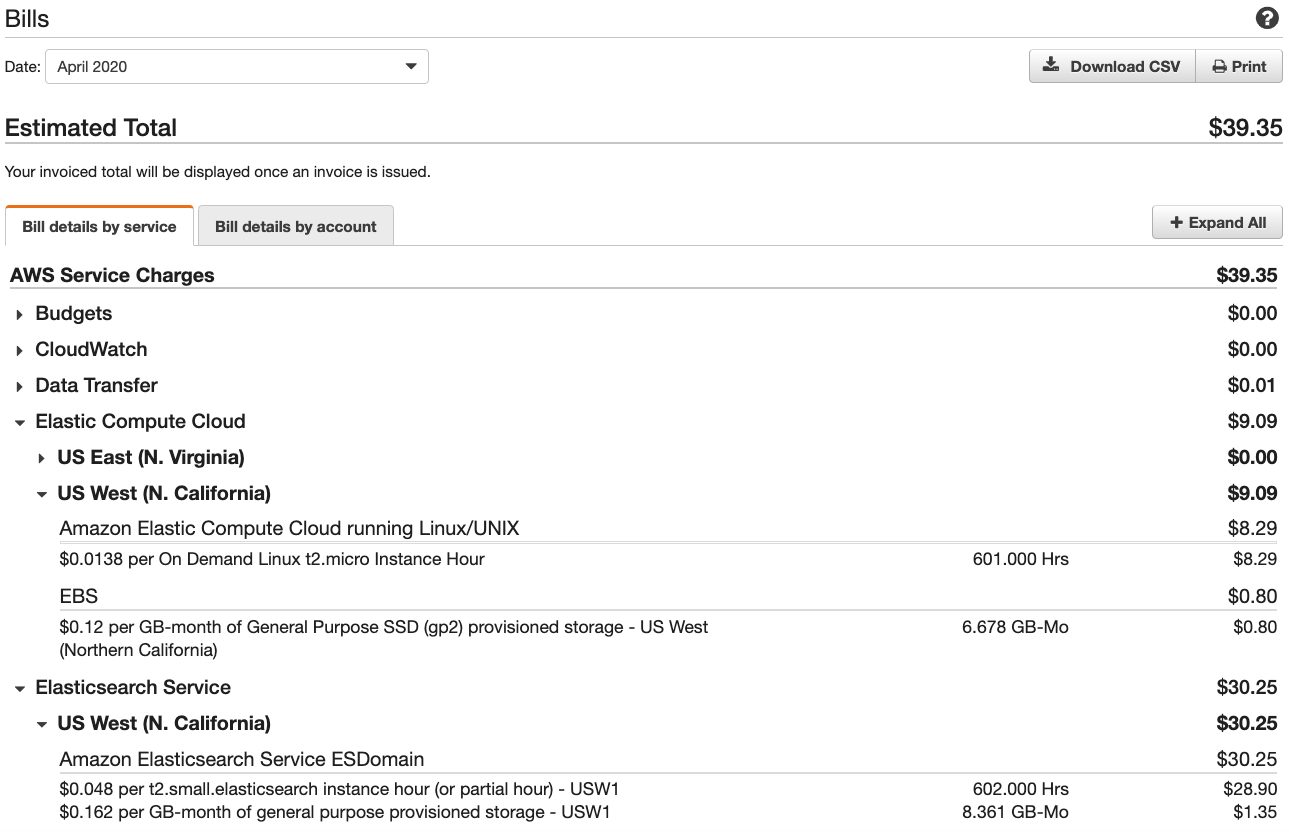The image size is (1289, 832).
Task: Collapse US West region under Elastic Compute Cloud
Action: point(41,494)
